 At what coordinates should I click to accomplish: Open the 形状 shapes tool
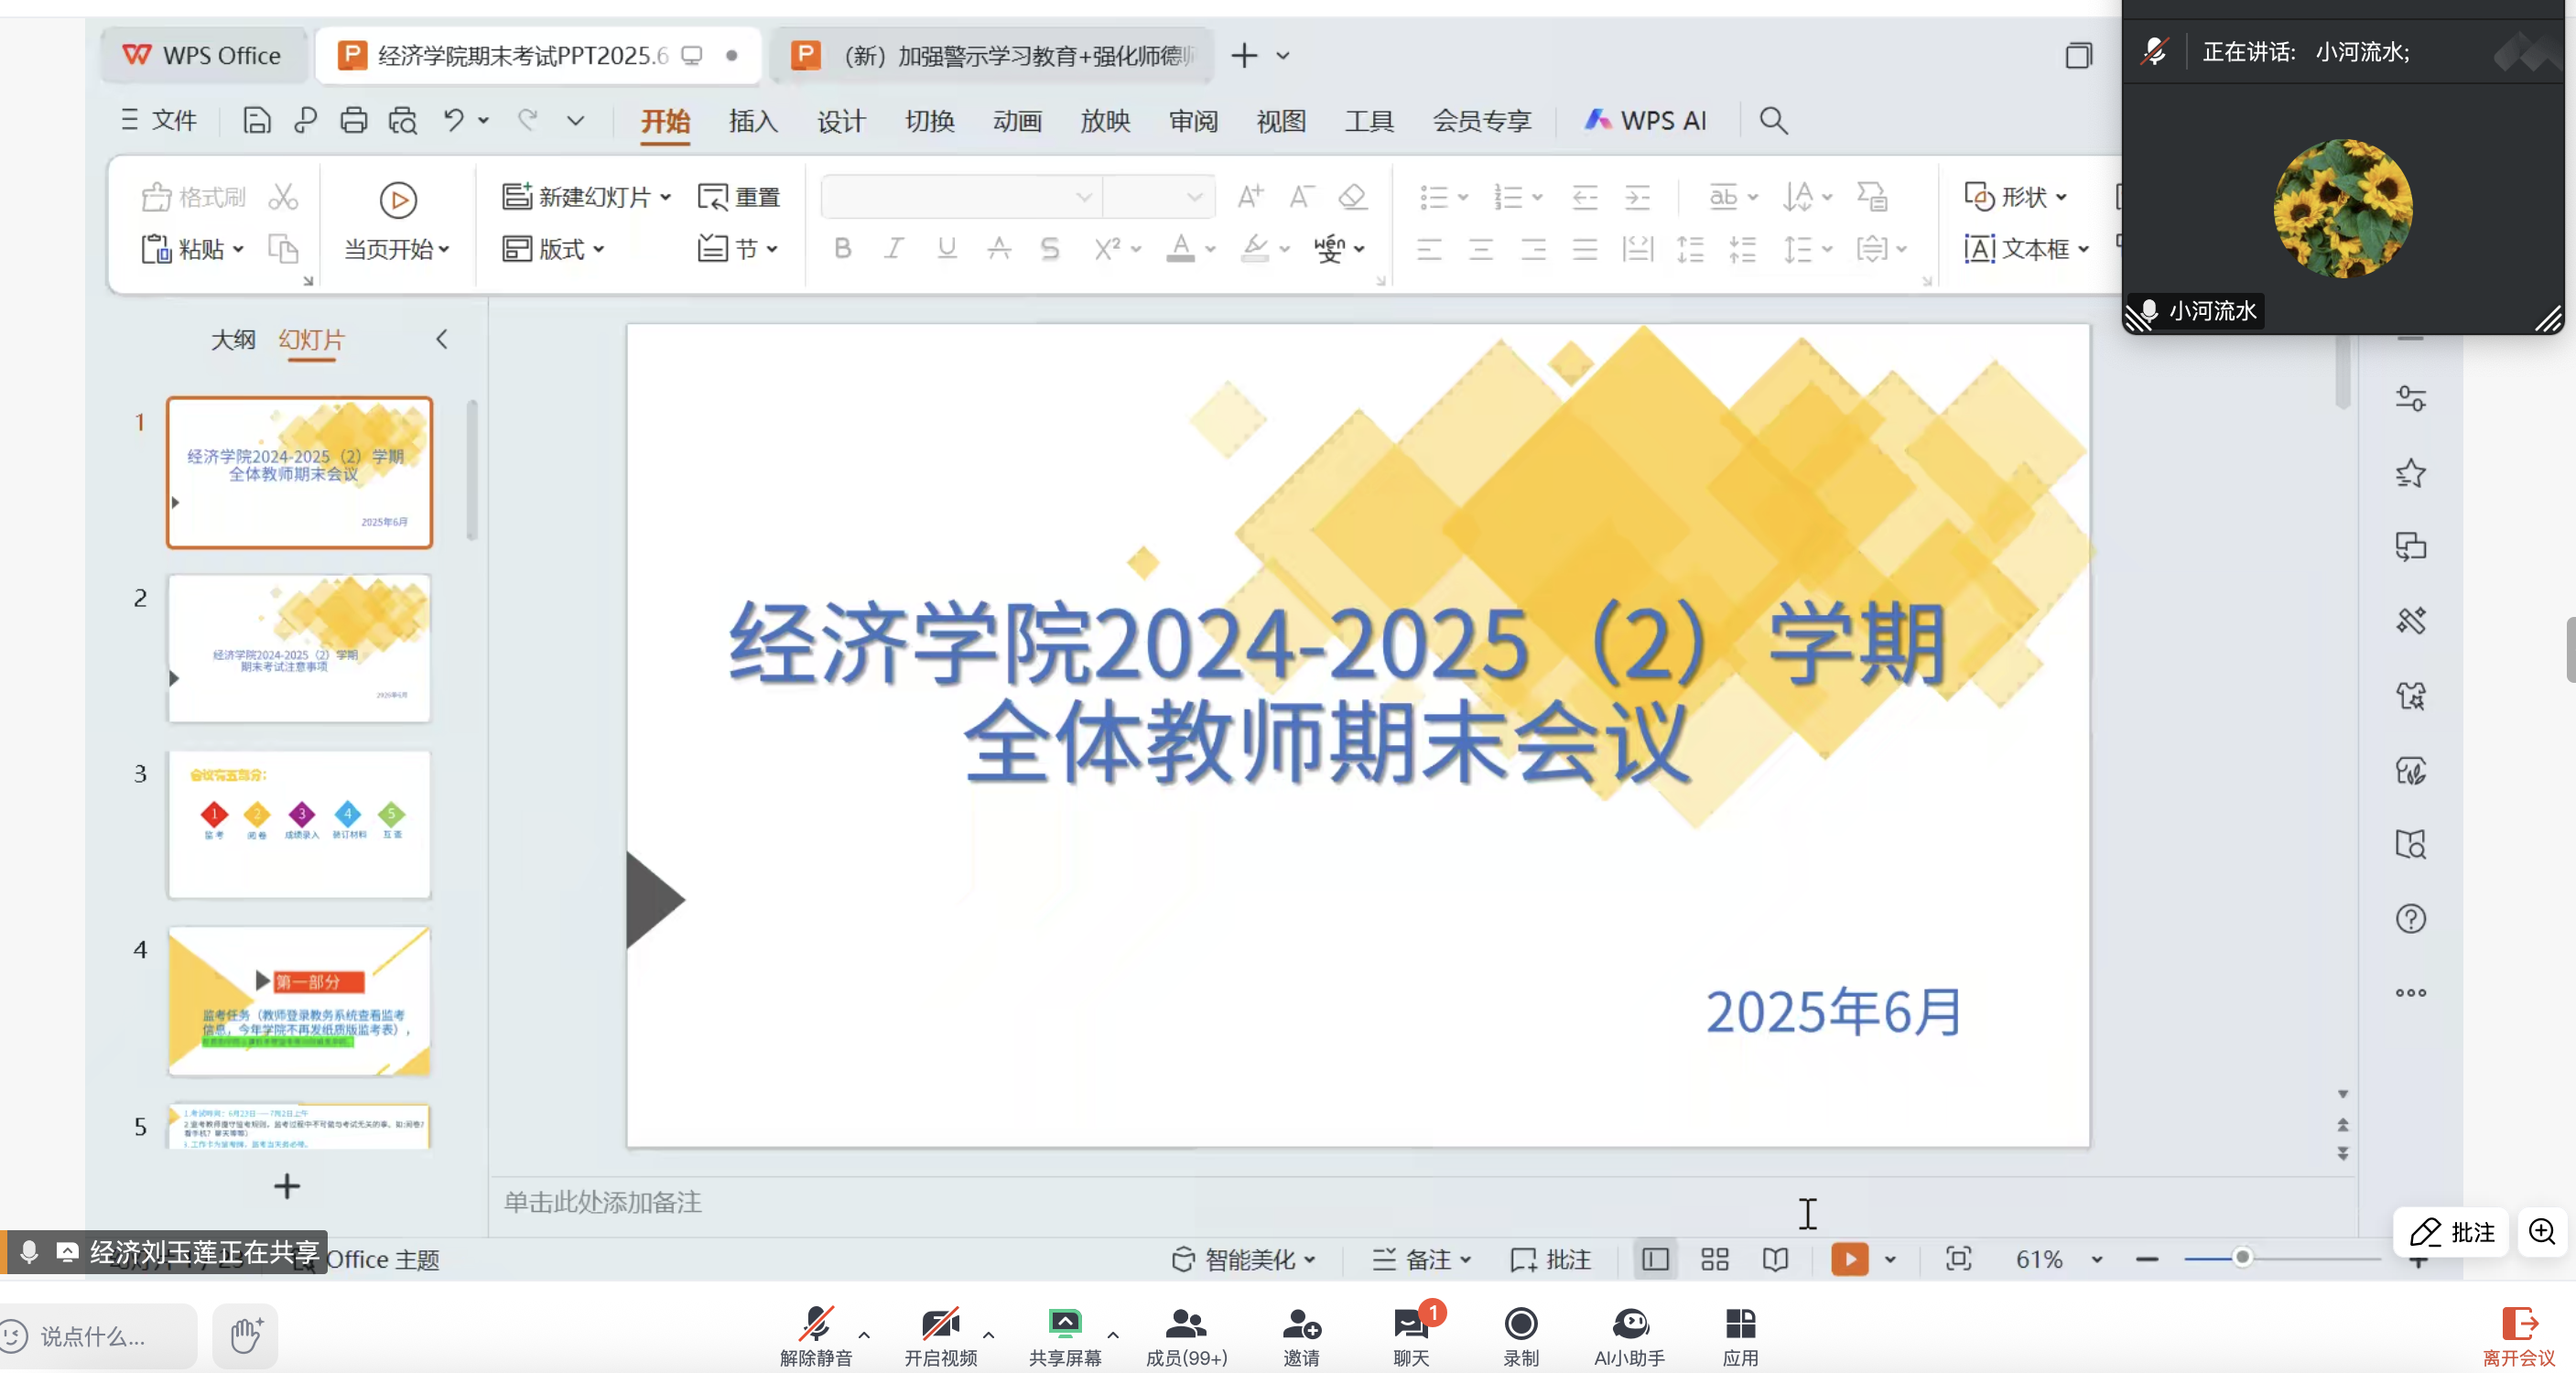pos(2017,196)
